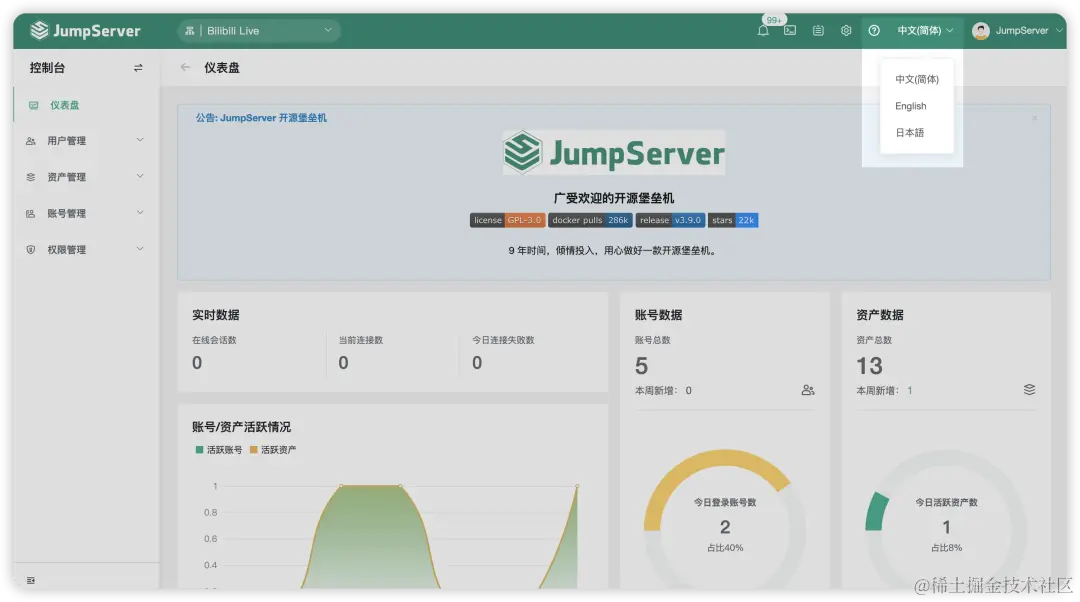Expand the 权限管理 menu chevron
This screenshot has width=1080, height=602.
pos(140,249)
